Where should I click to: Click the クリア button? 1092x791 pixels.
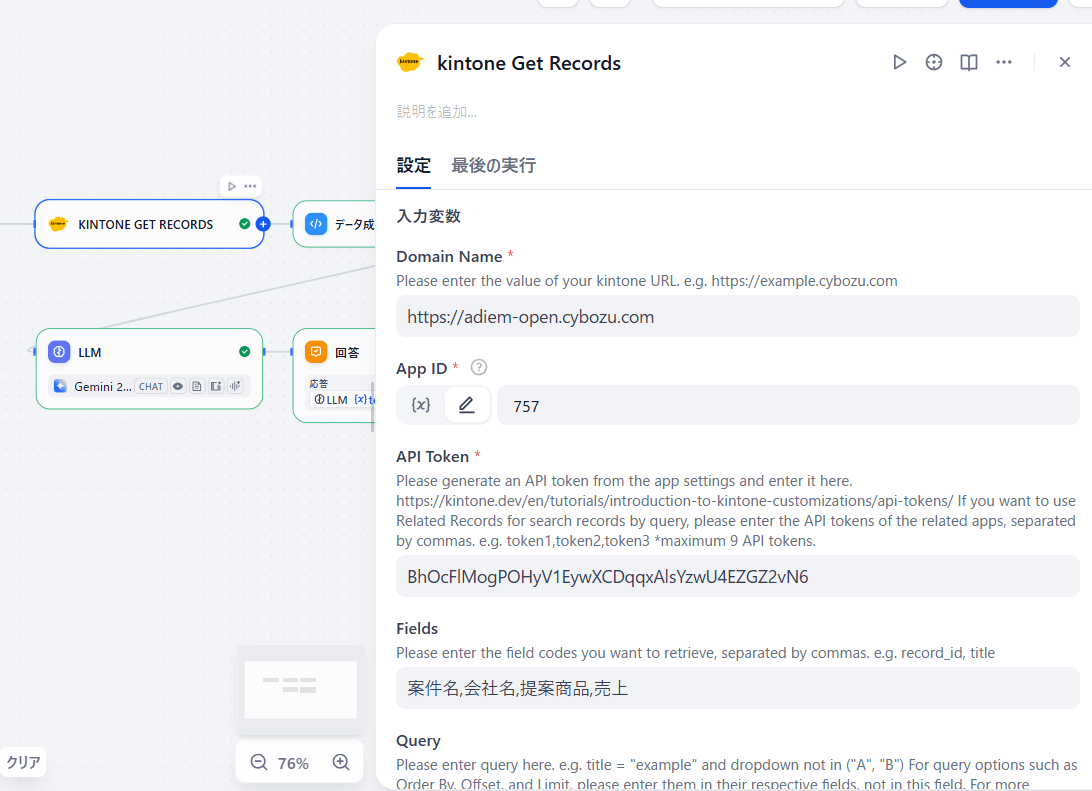(23, 763)
